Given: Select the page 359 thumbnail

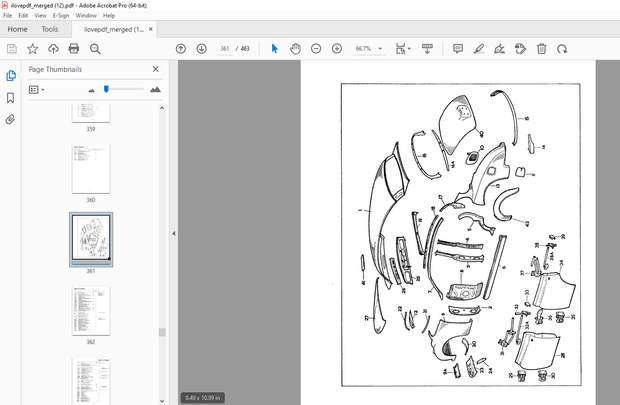Looking at the screenshot, I should [91, 113].
